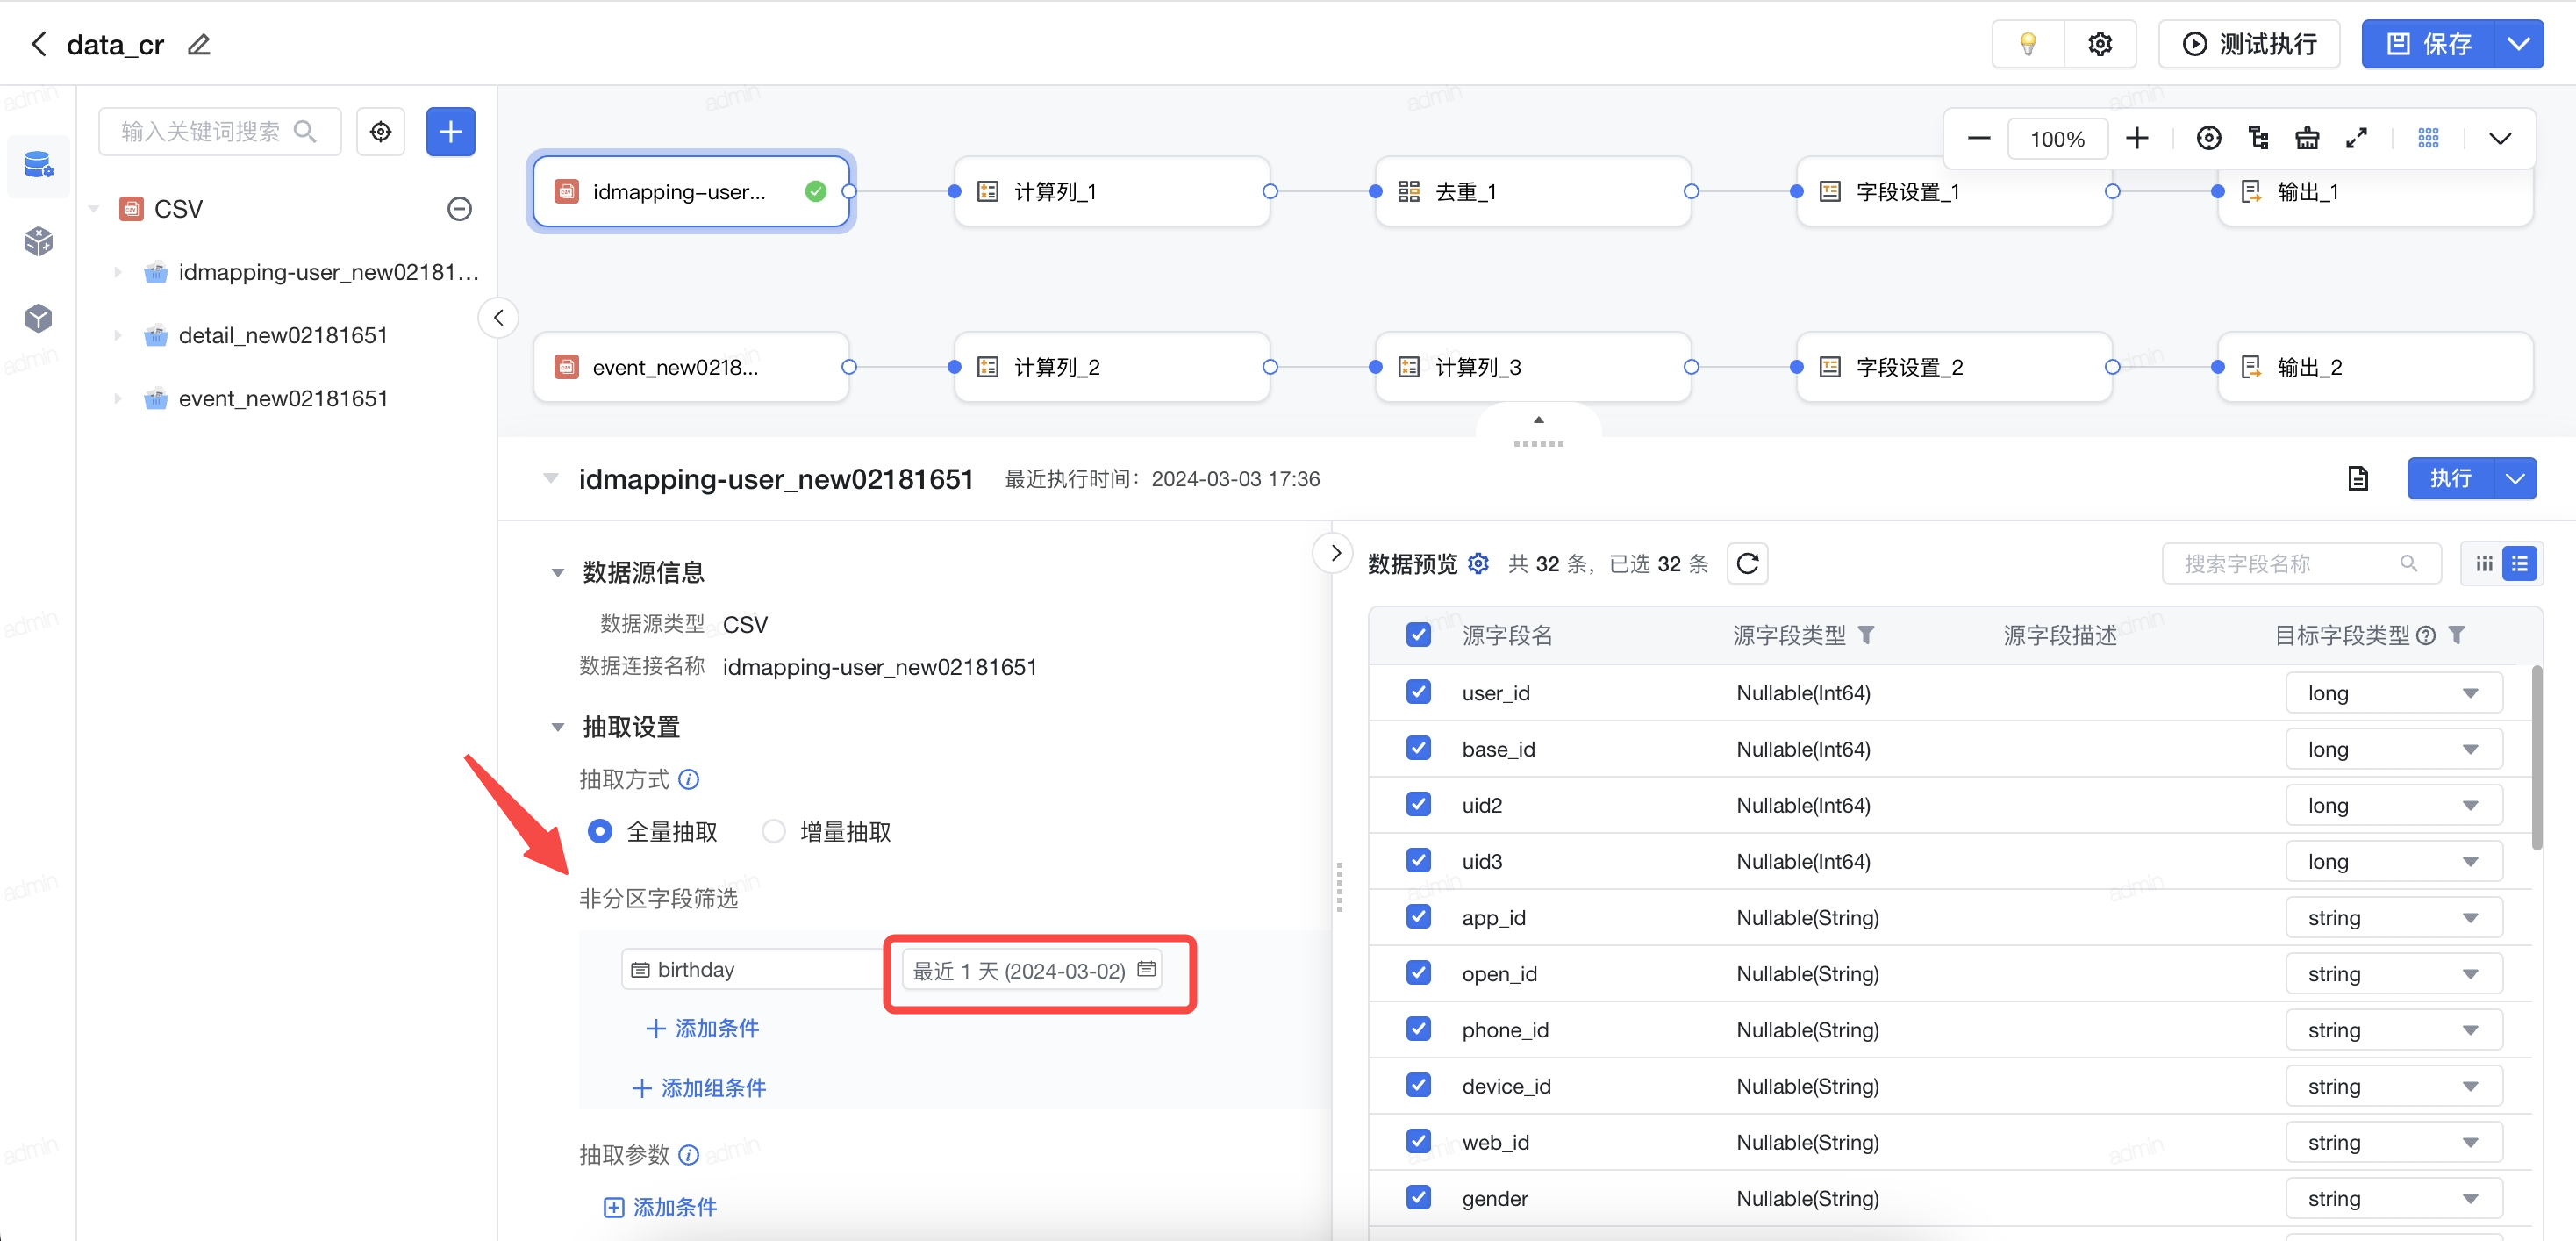
Task: Select the 去重_1 node
Action: tap(1533, 191)
